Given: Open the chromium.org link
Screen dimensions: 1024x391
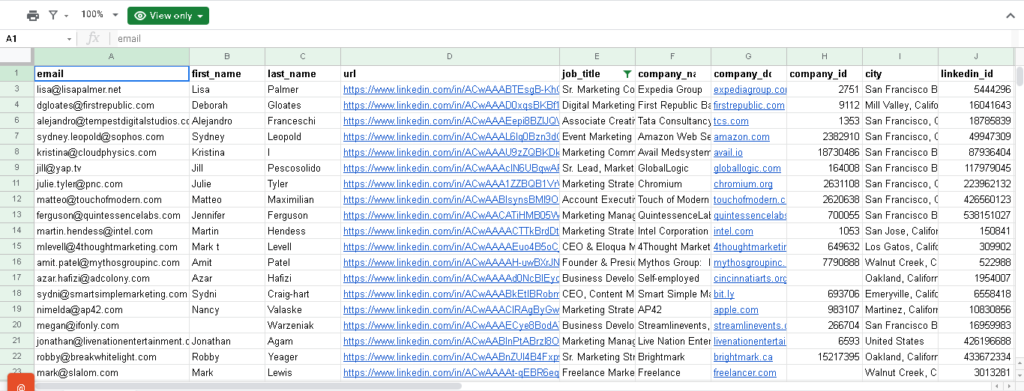Looking at the screenshot, I should coord(743,184).
